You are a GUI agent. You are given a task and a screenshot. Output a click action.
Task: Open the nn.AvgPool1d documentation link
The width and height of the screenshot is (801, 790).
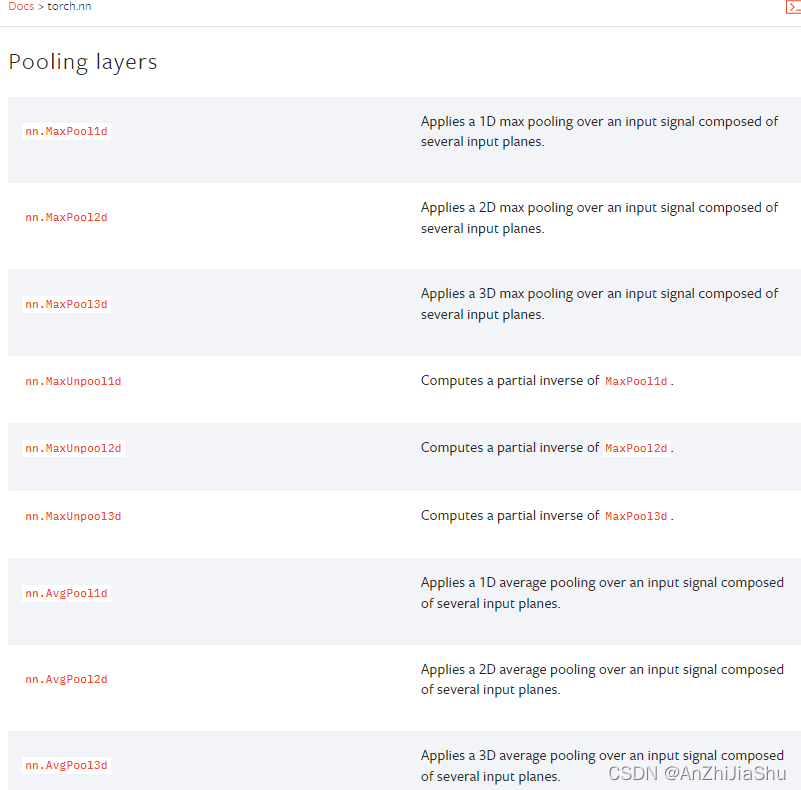coord(66,593)
